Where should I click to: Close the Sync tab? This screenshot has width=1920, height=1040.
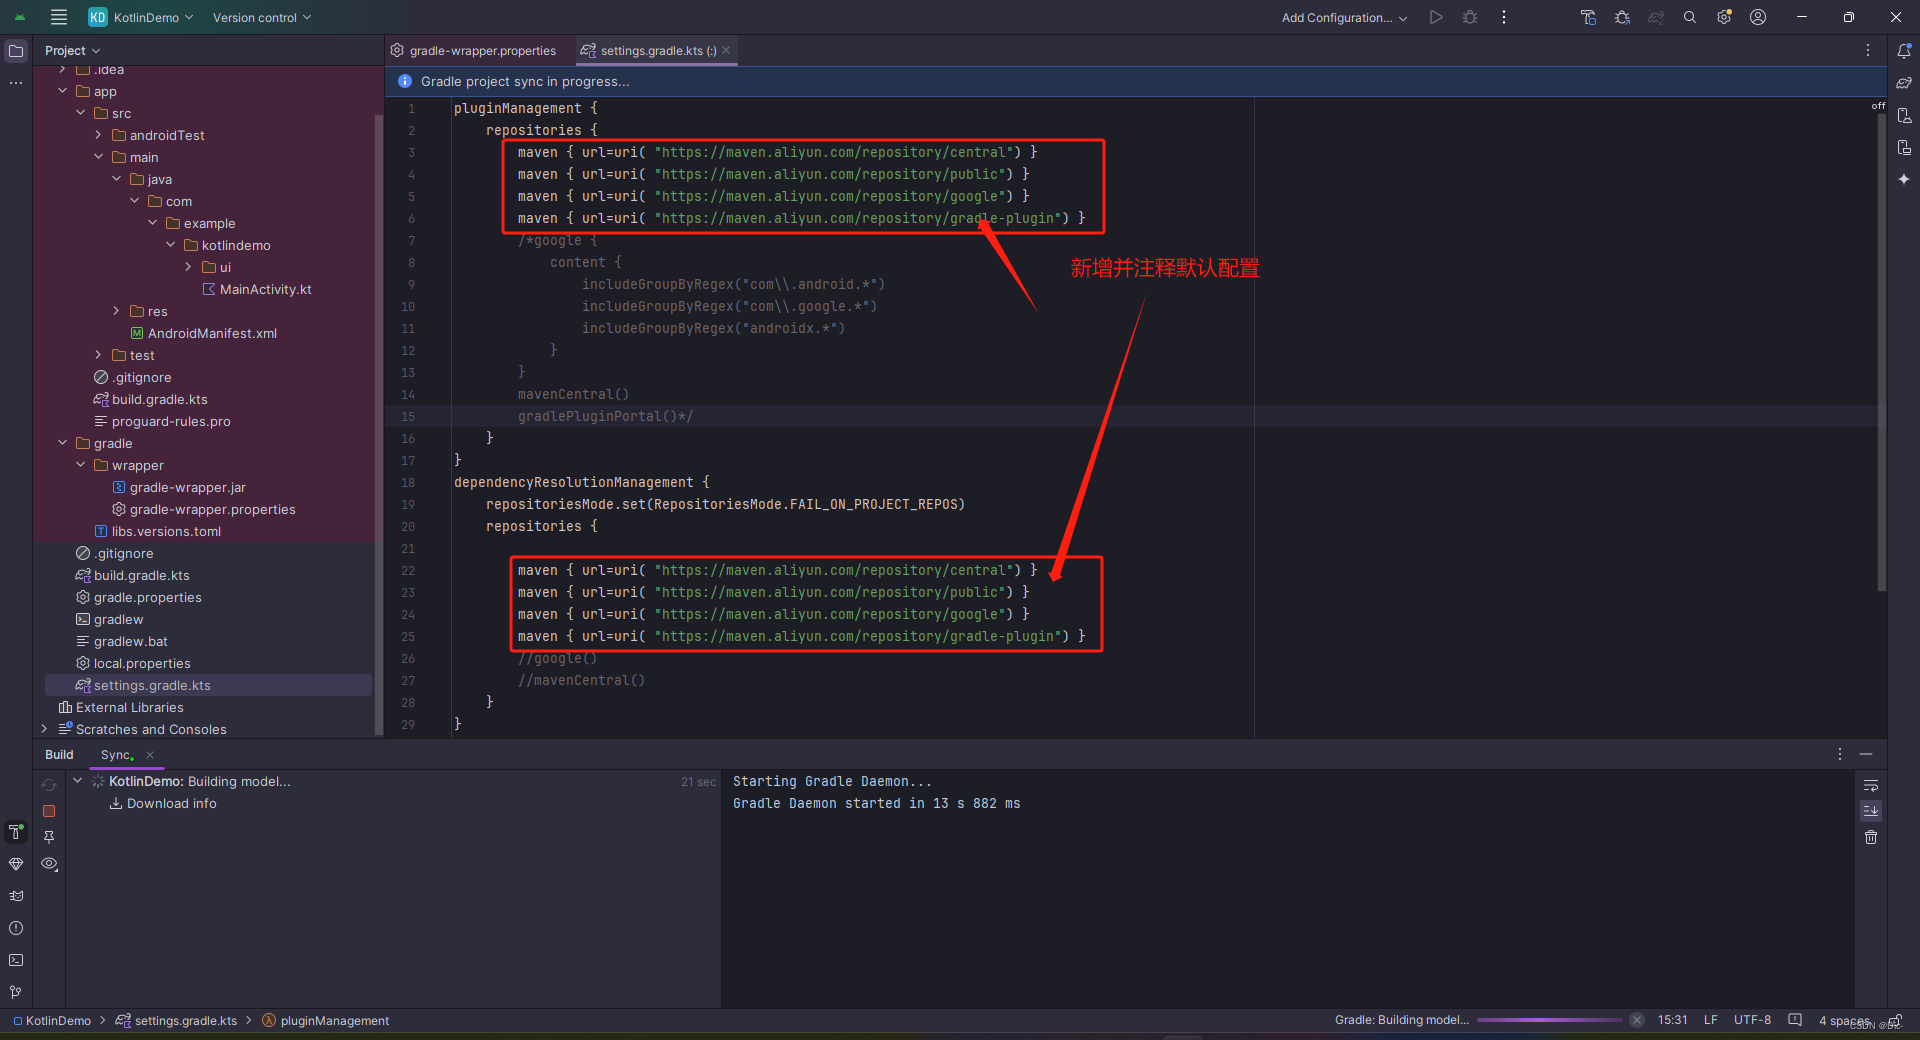150,755
